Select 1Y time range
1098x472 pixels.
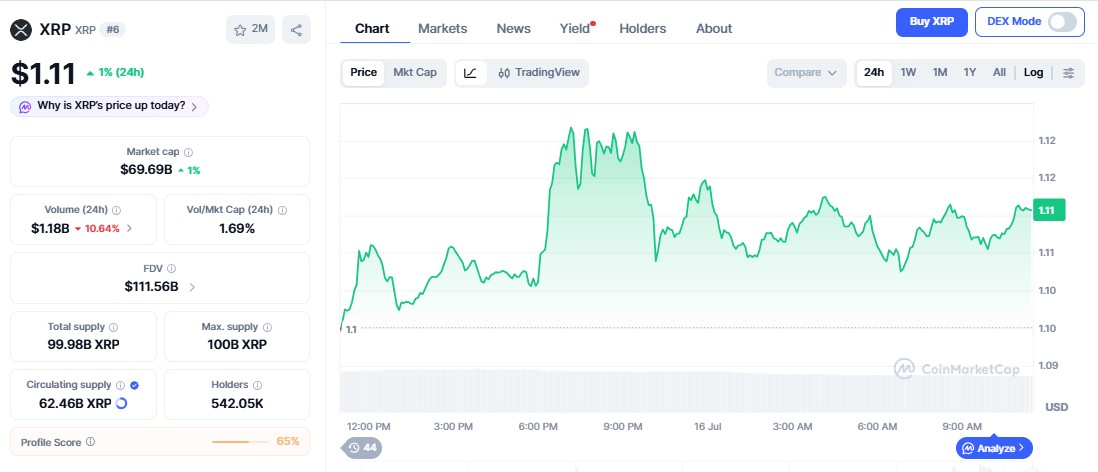coord(970,72)
